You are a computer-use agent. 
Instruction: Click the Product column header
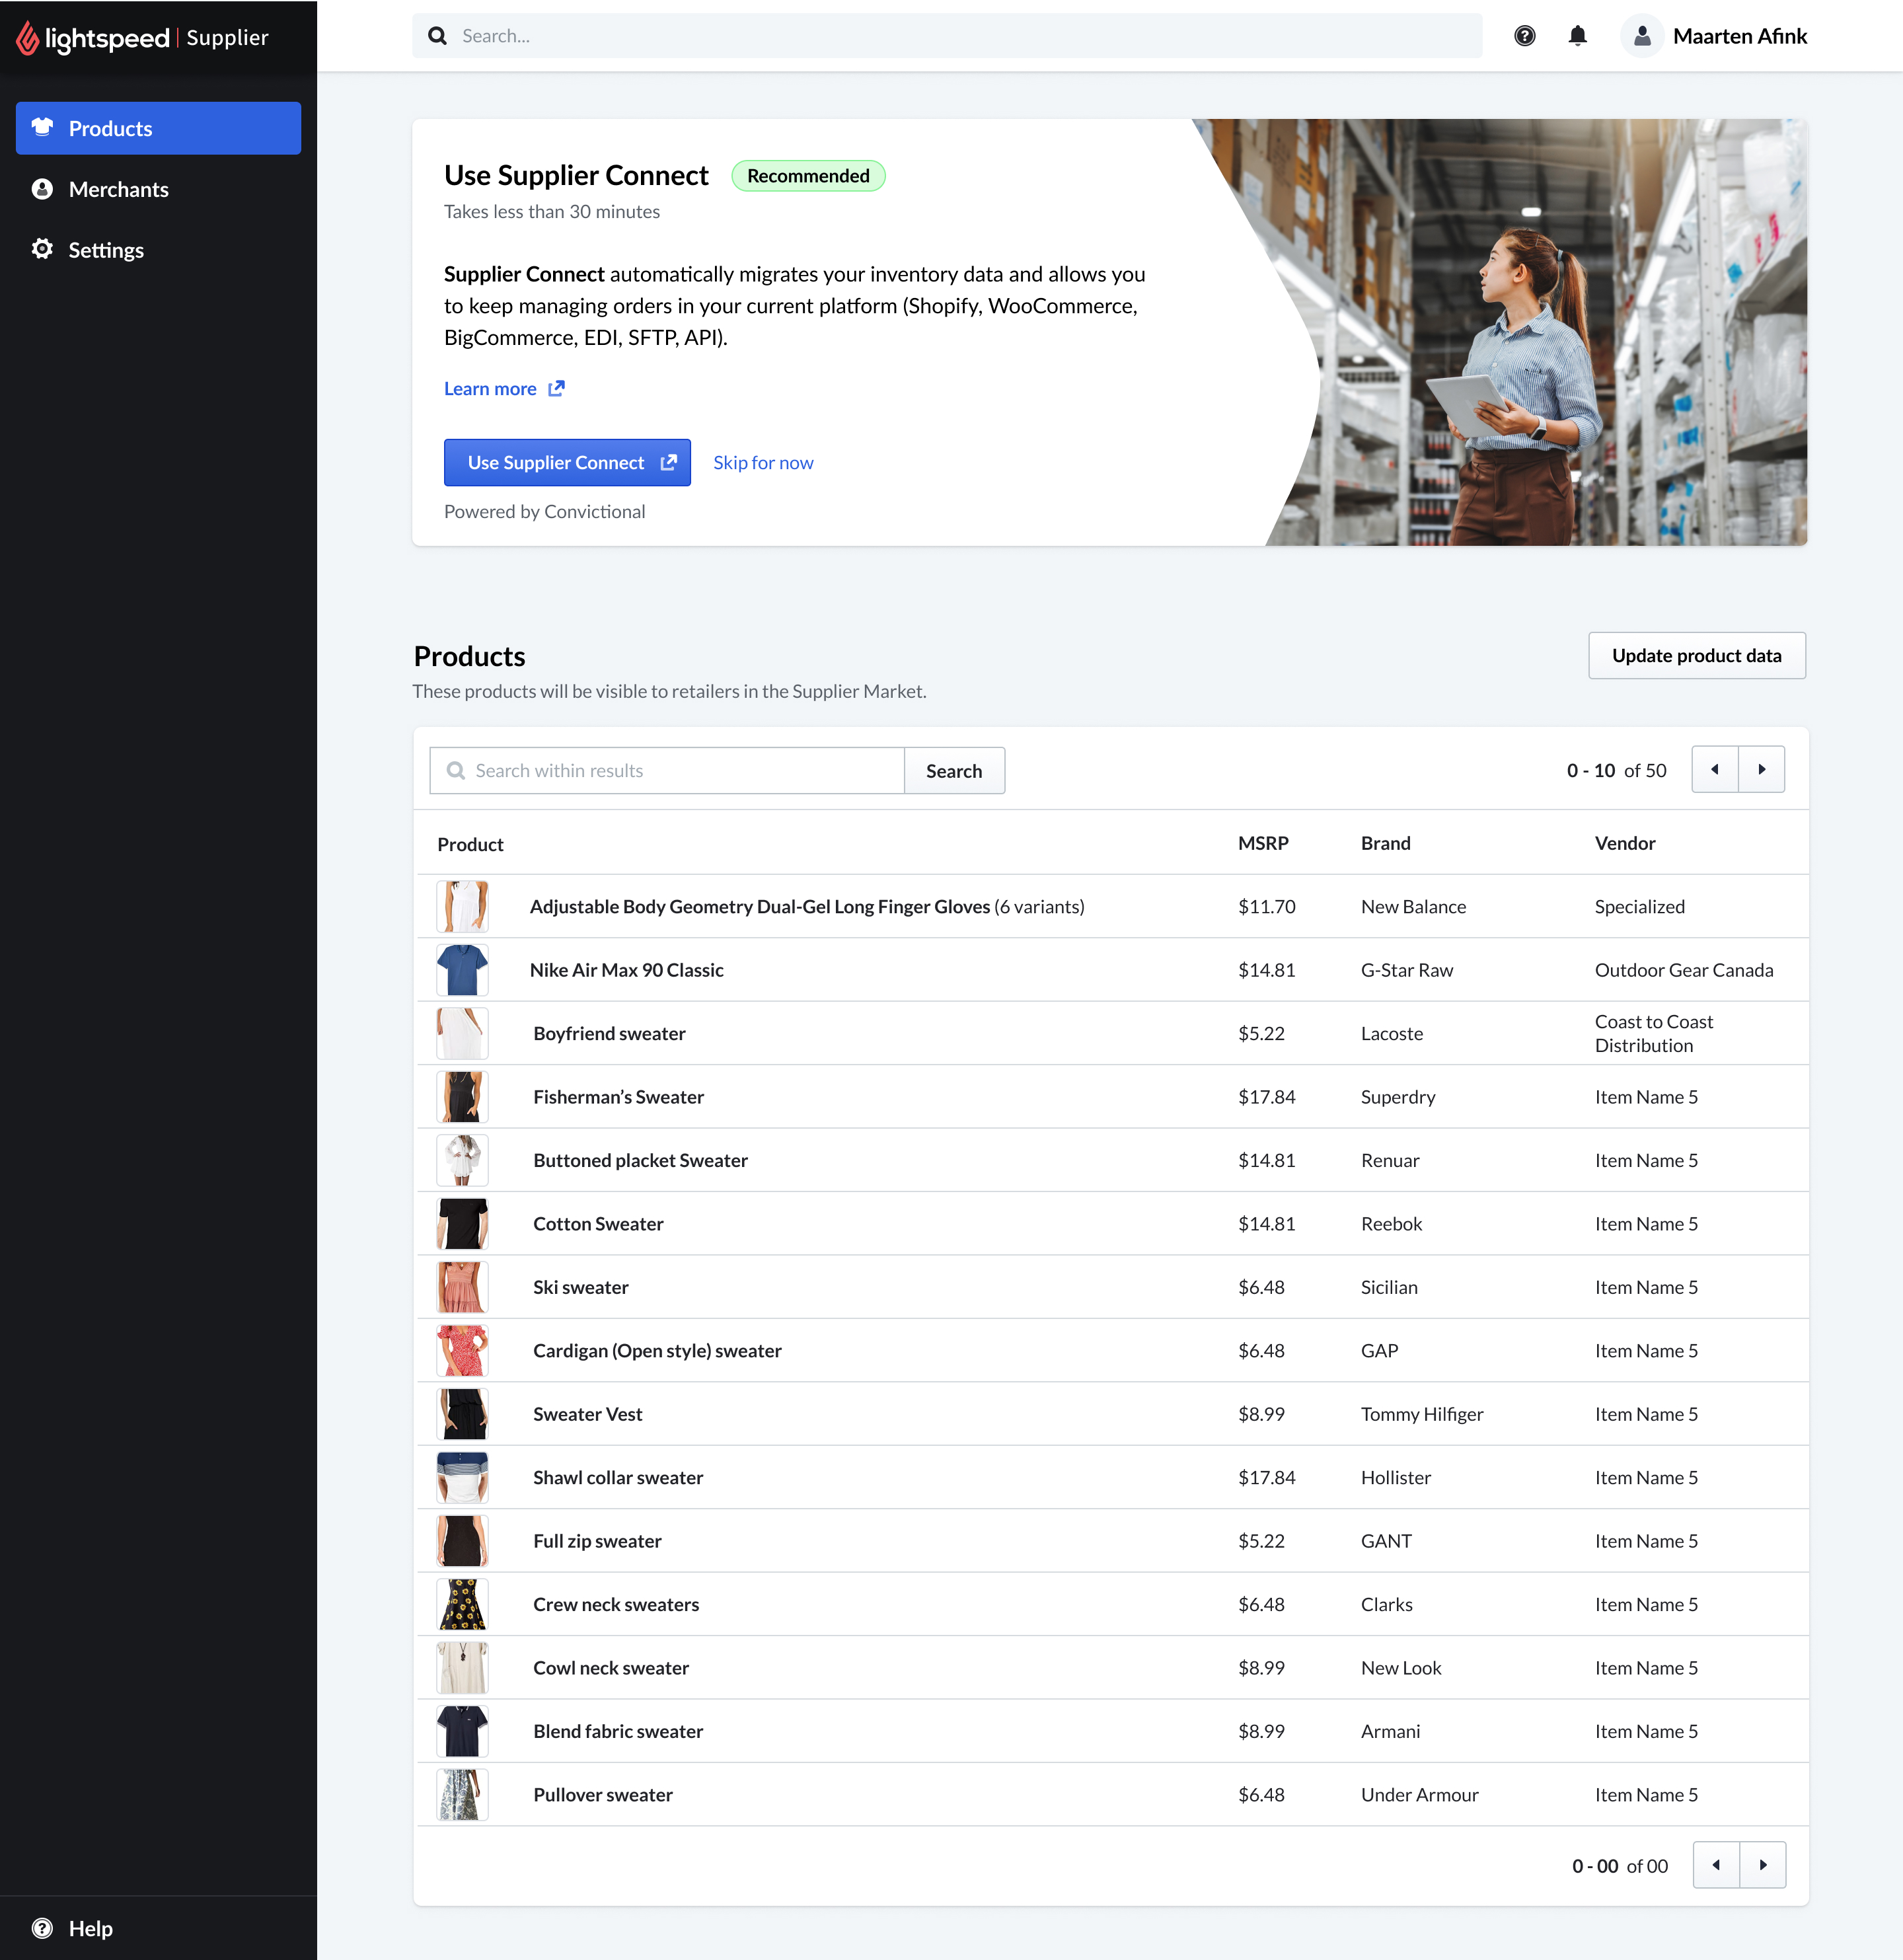(470, 844)
